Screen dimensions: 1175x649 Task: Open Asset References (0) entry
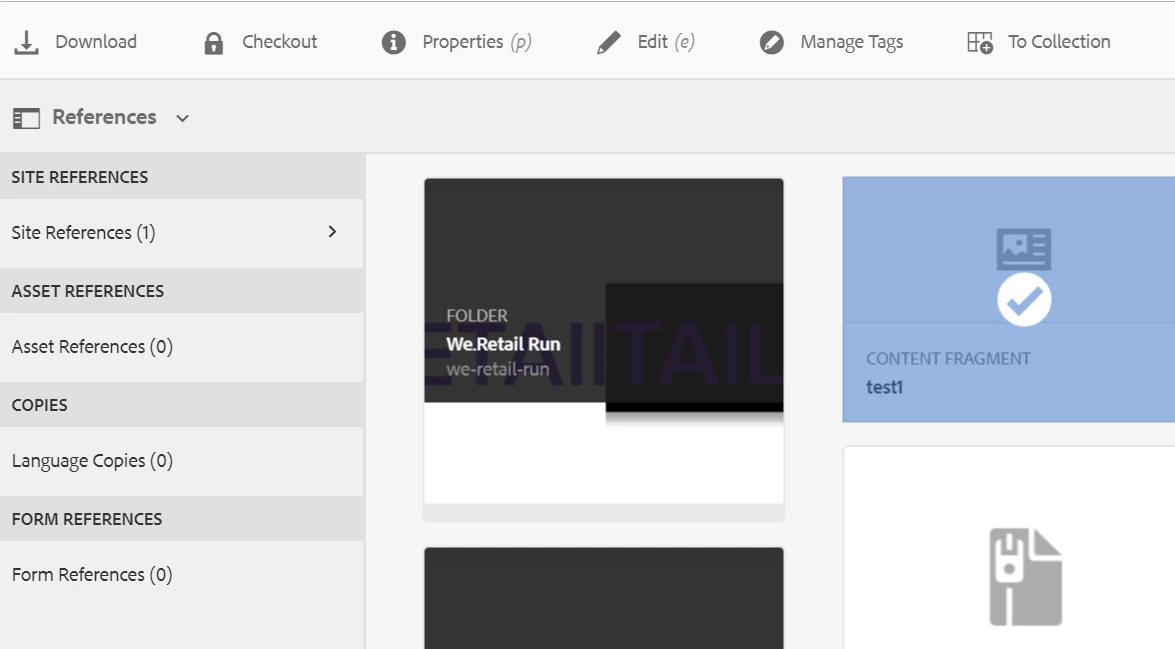(182, 347)
